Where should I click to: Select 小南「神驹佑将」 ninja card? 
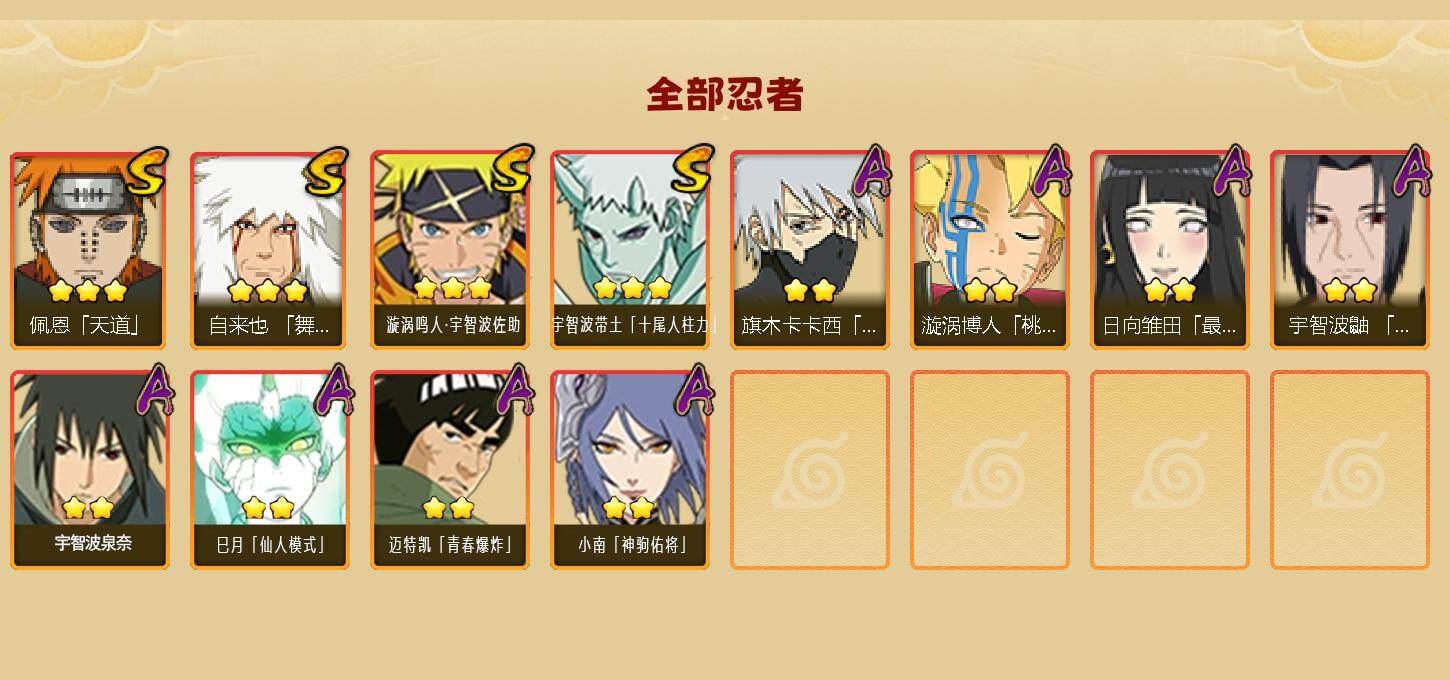tap(630, 470)
